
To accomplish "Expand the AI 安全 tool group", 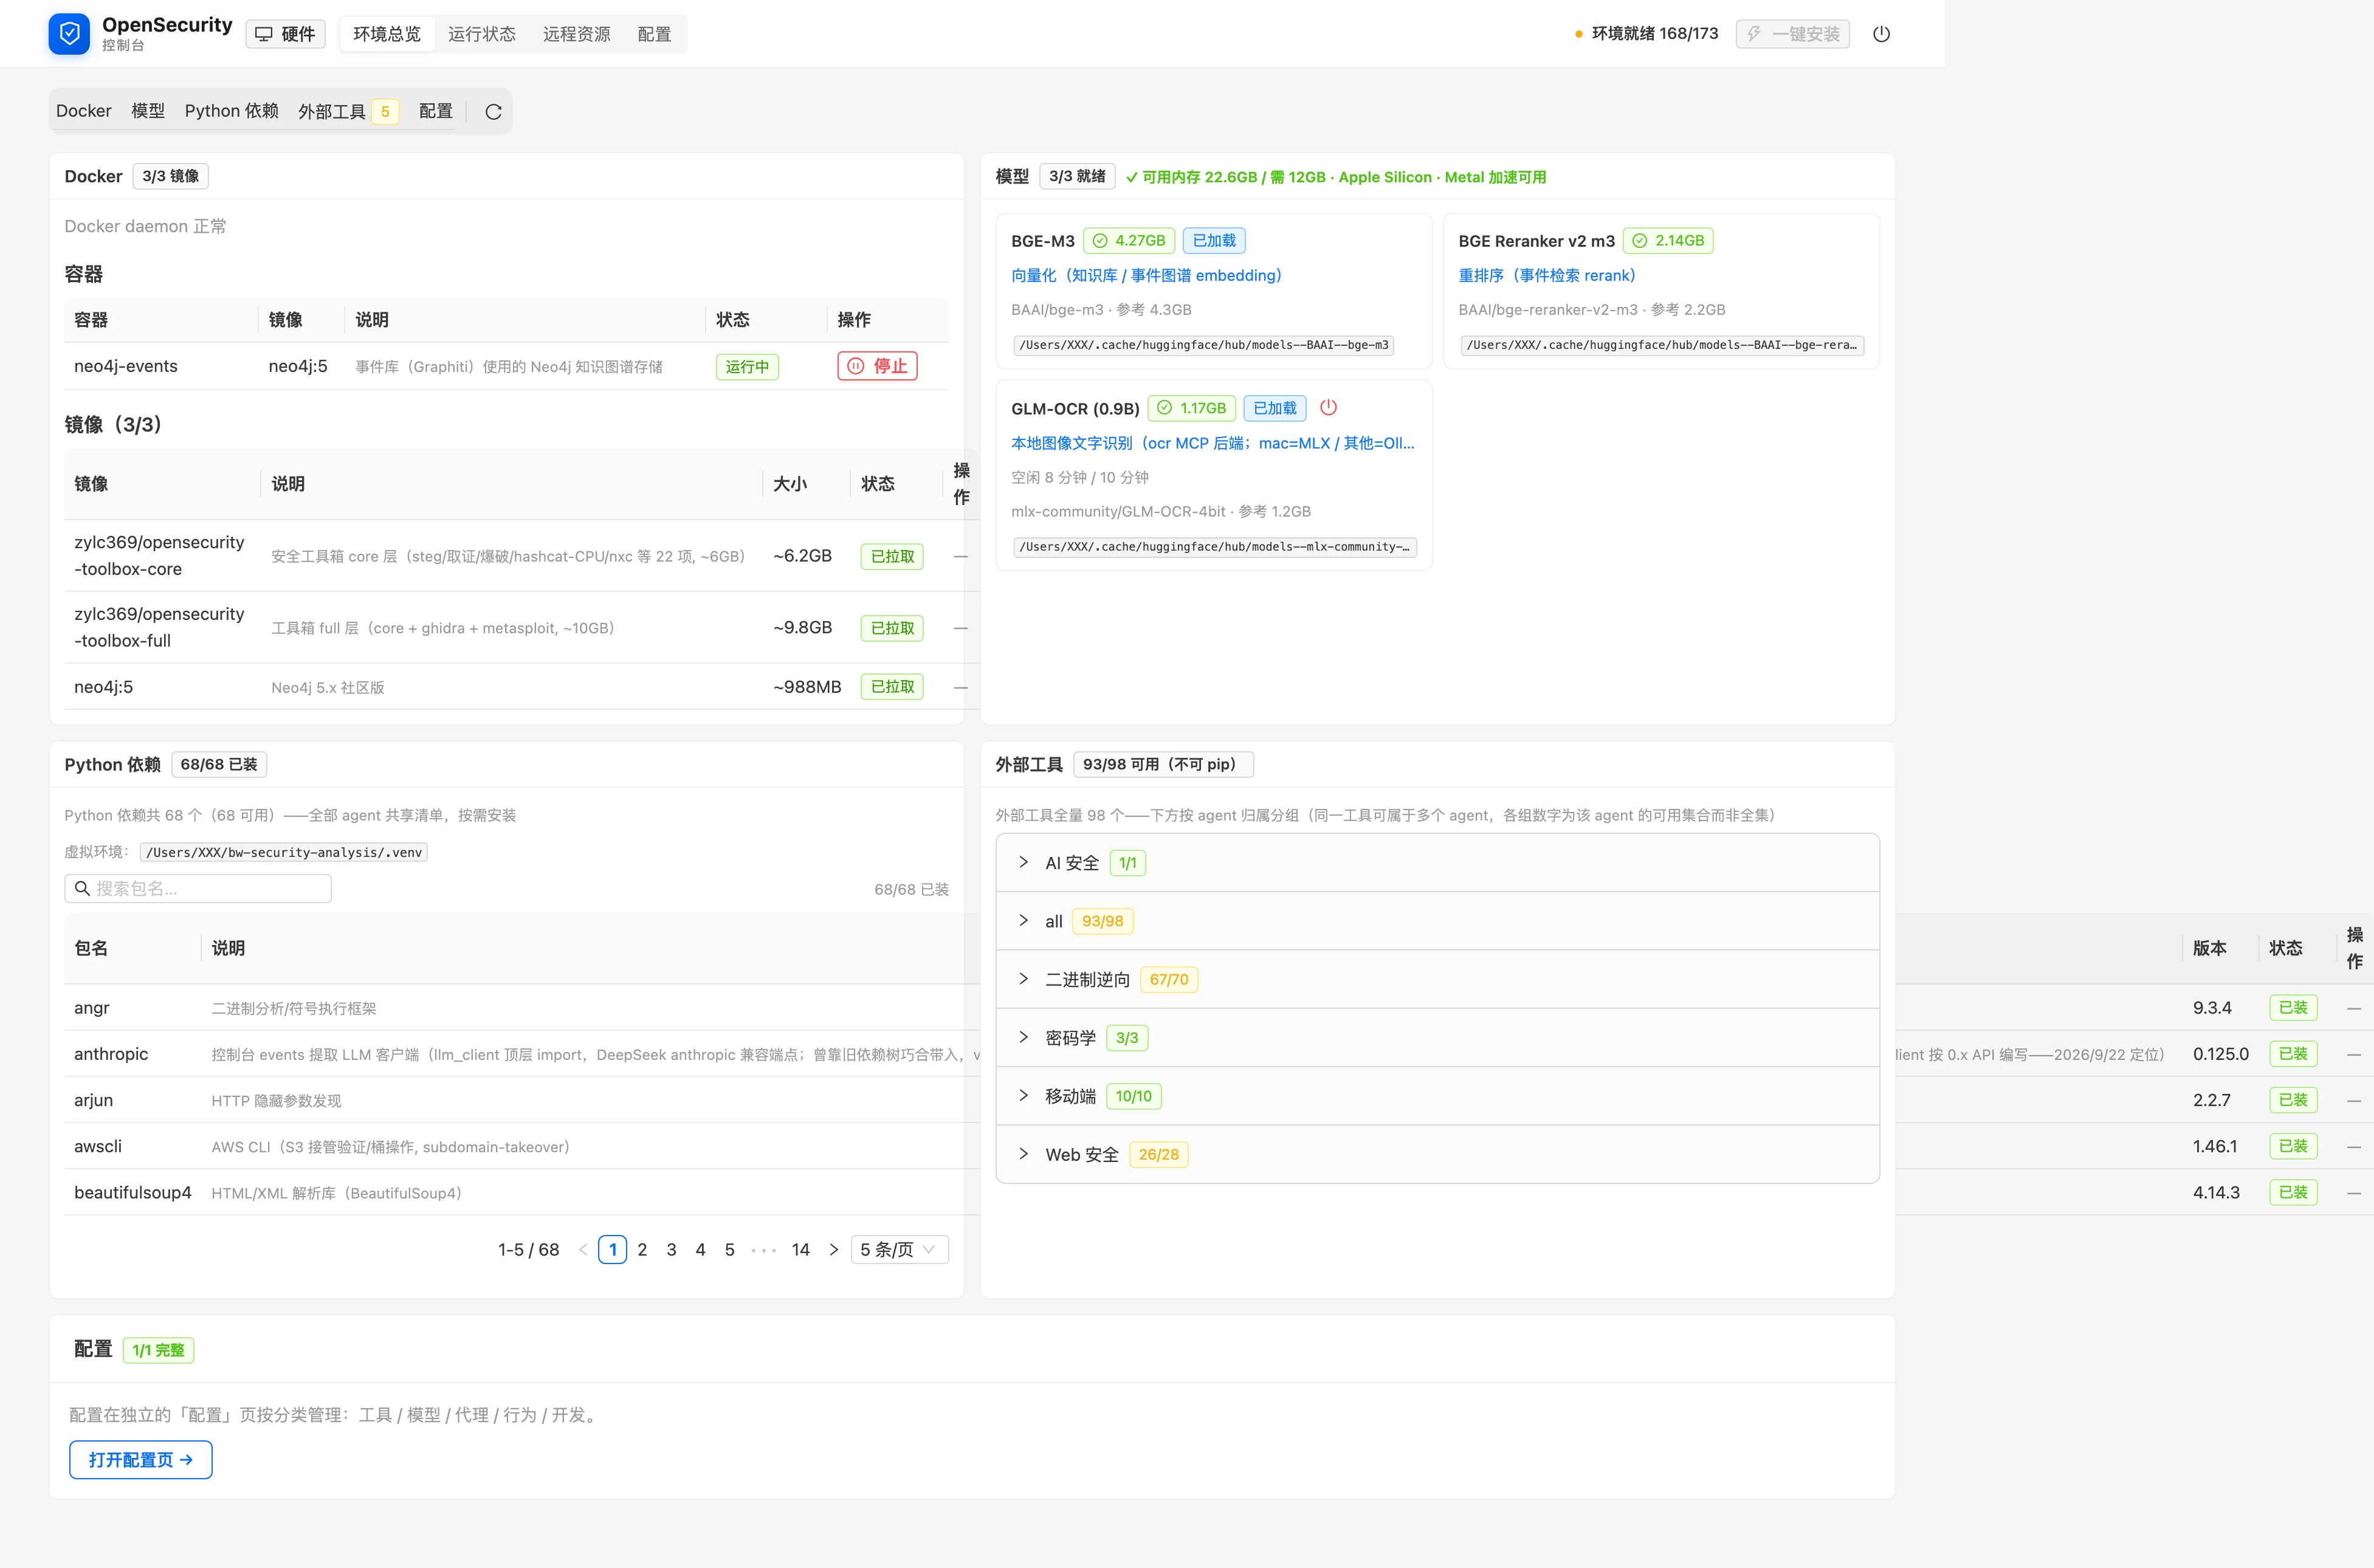I will click(x=1438, y=863).
